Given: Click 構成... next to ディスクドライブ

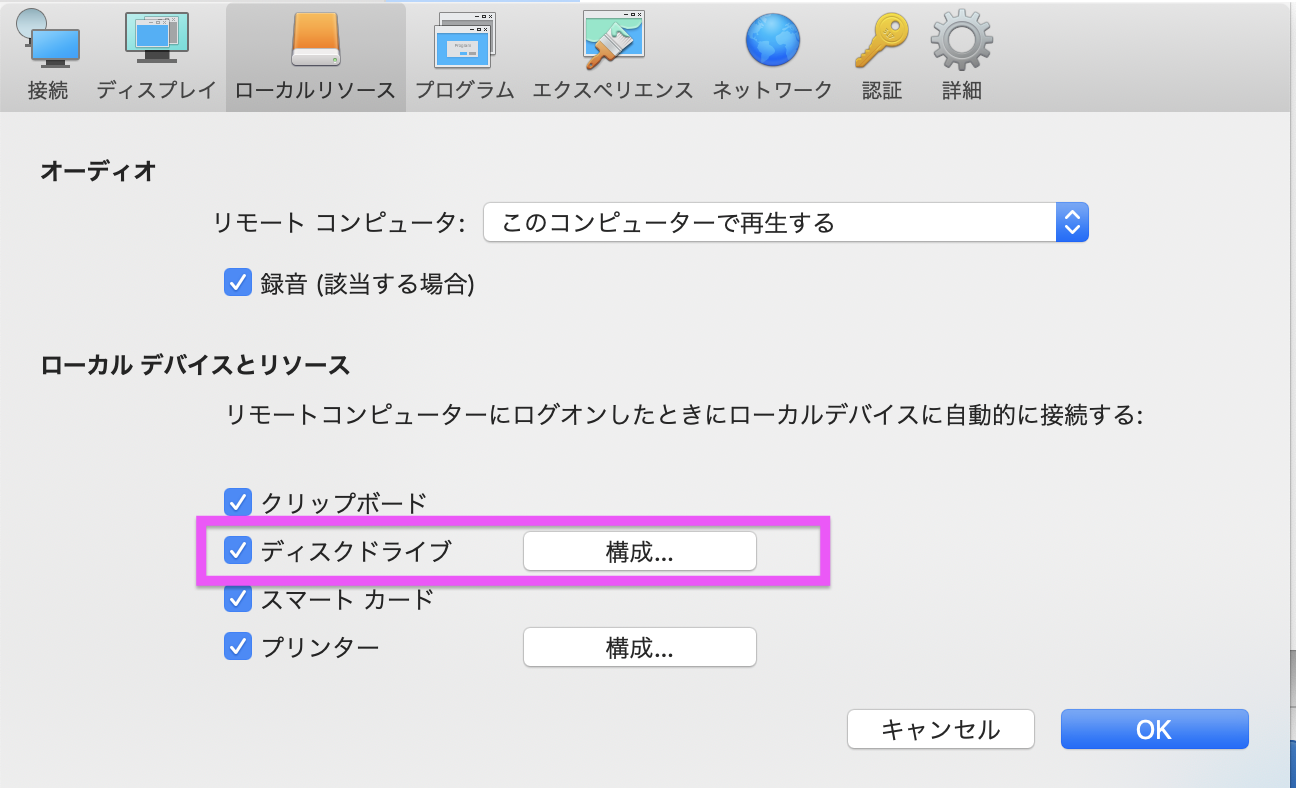Looking at the screenshot, I should pos(639,550).
